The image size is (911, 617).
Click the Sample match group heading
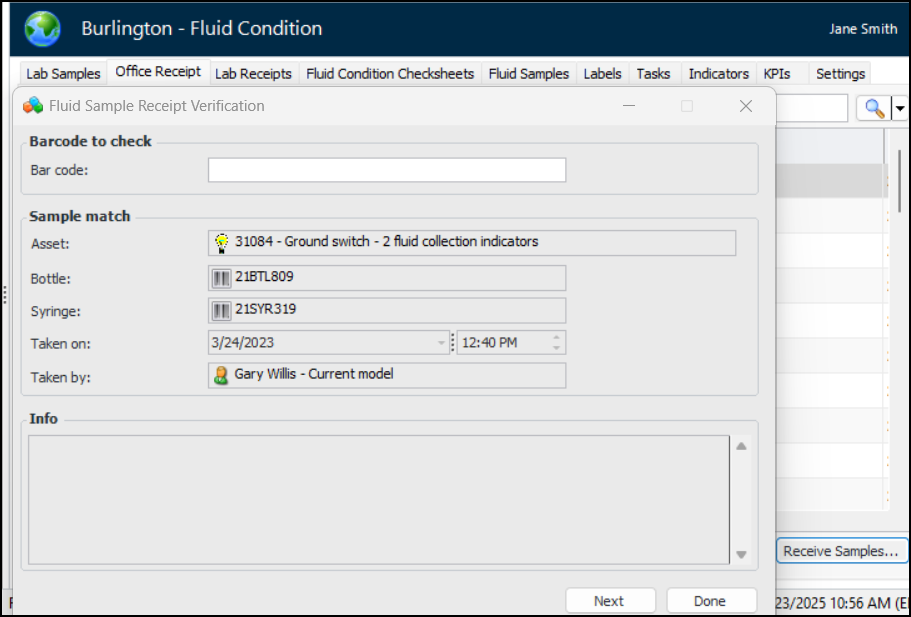tap(80, 216)
